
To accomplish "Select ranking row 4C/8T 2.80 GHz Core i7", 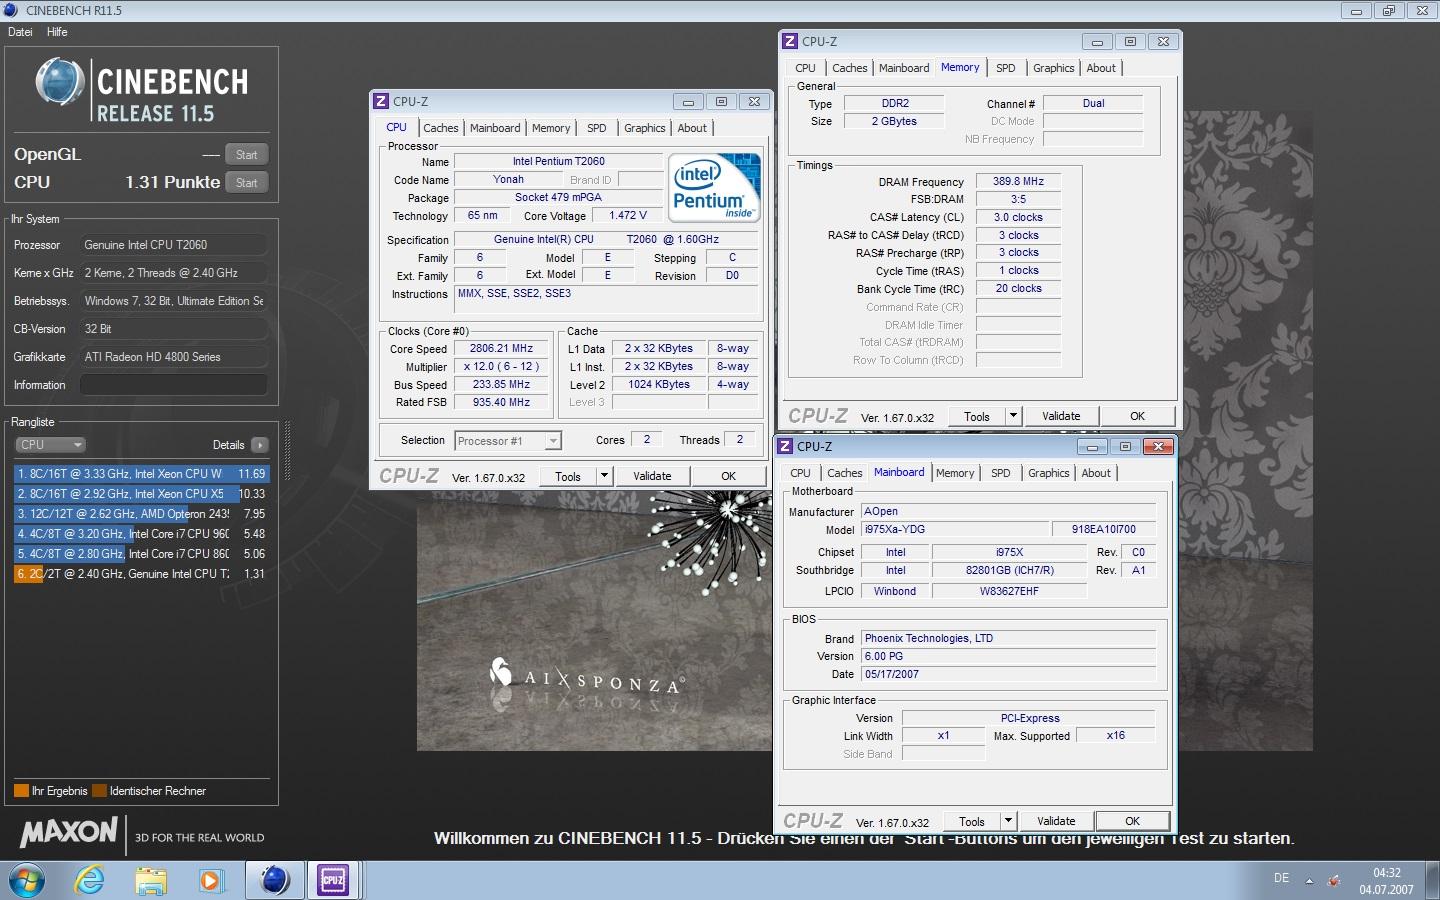I will (x=141, y=554).
